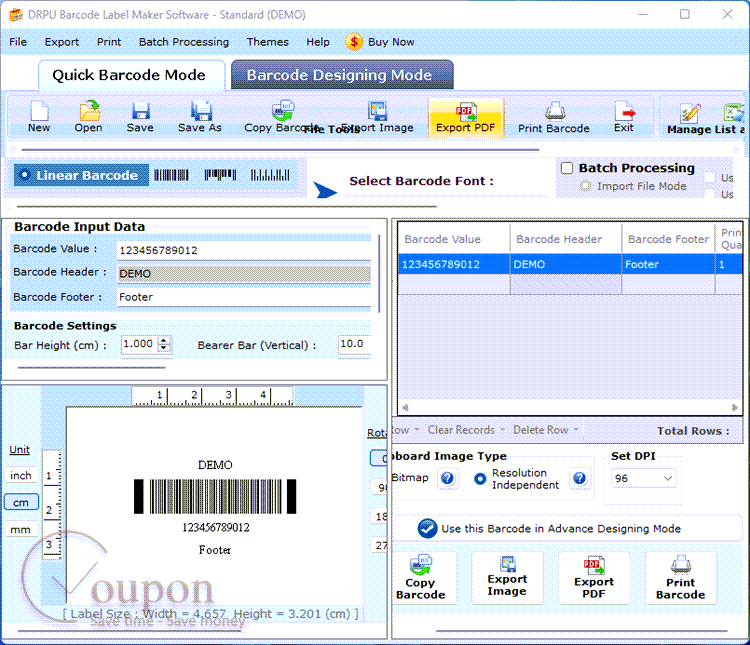750x645 pixels.
Task: Switch measurement unit to mm
Action: 21,530
